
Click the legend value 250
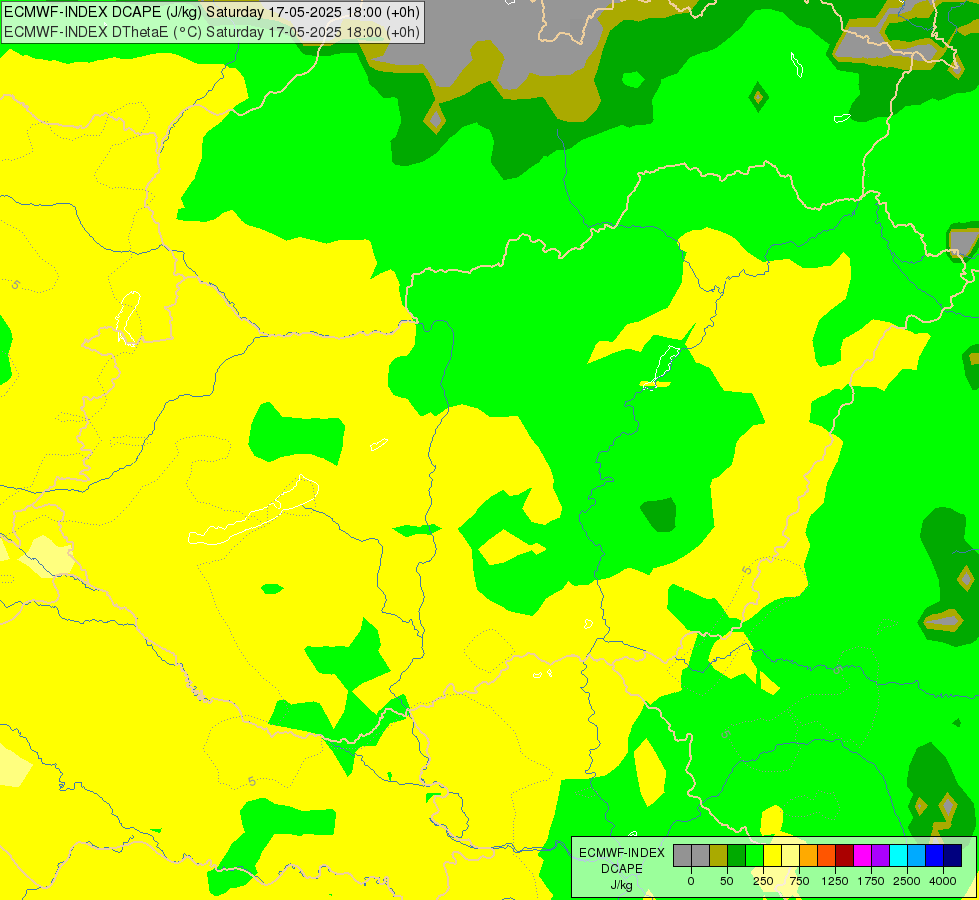763,881
